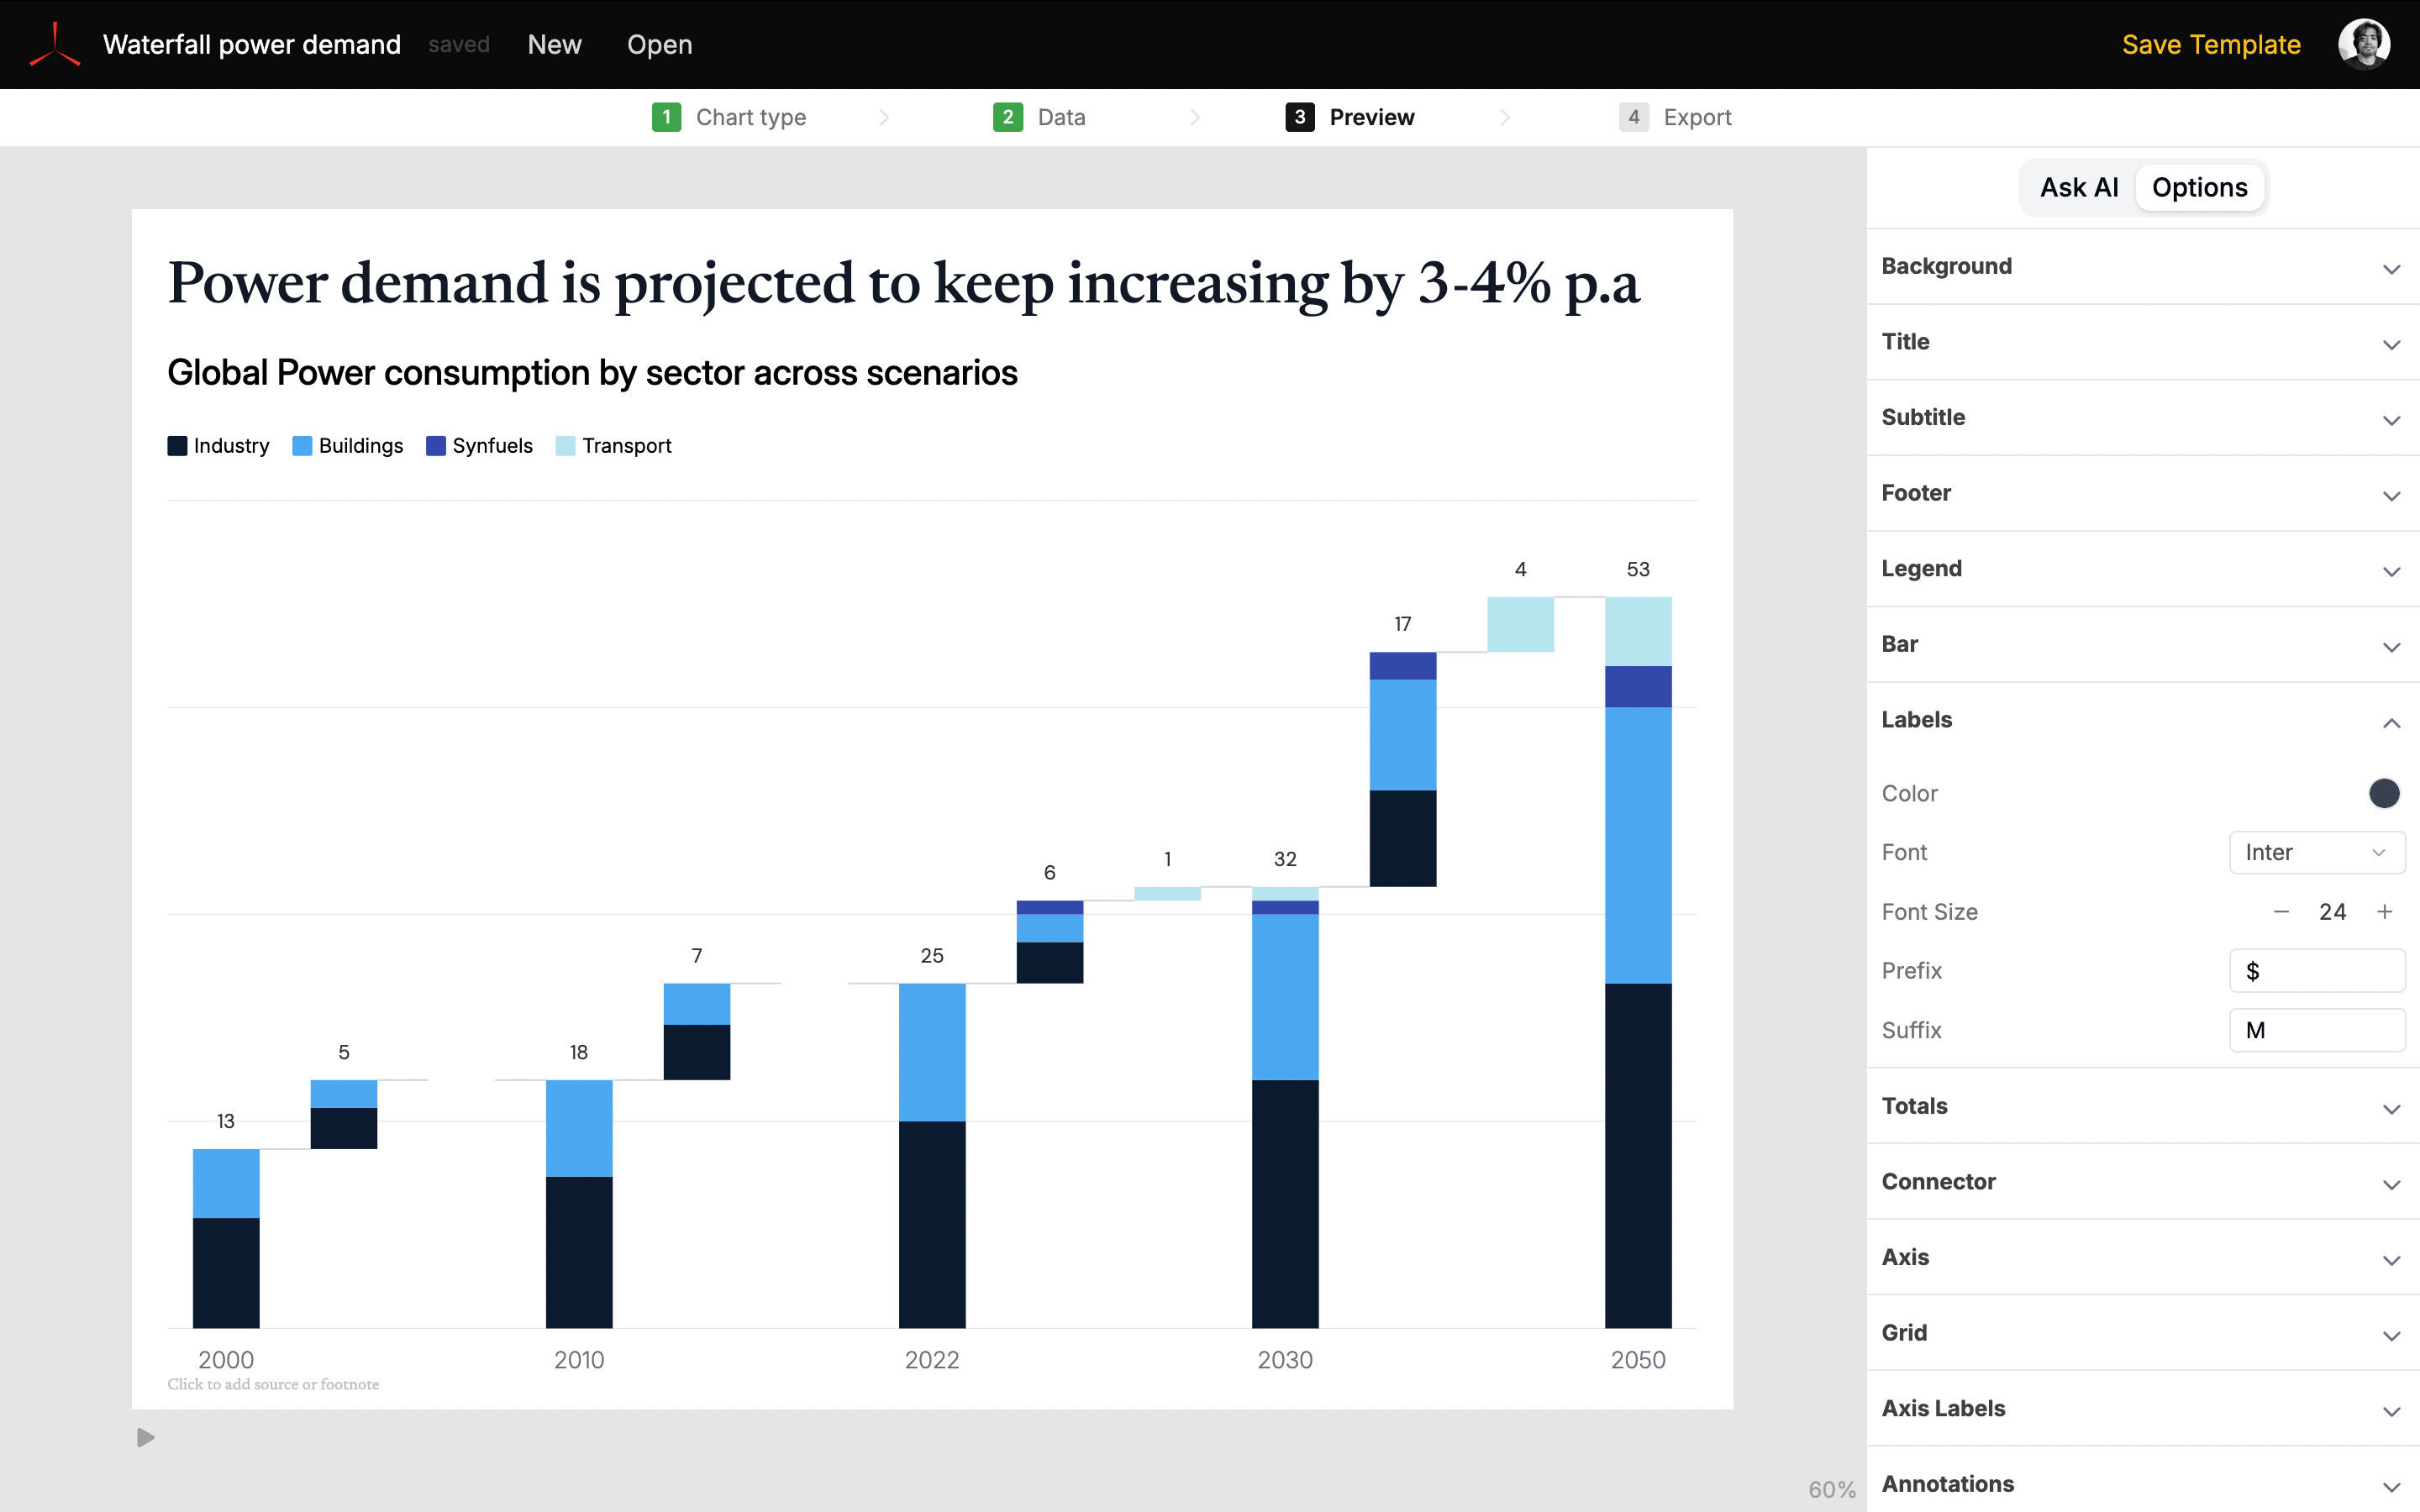
Task: Click the New menu item
Action: click(x=554, y=45)
